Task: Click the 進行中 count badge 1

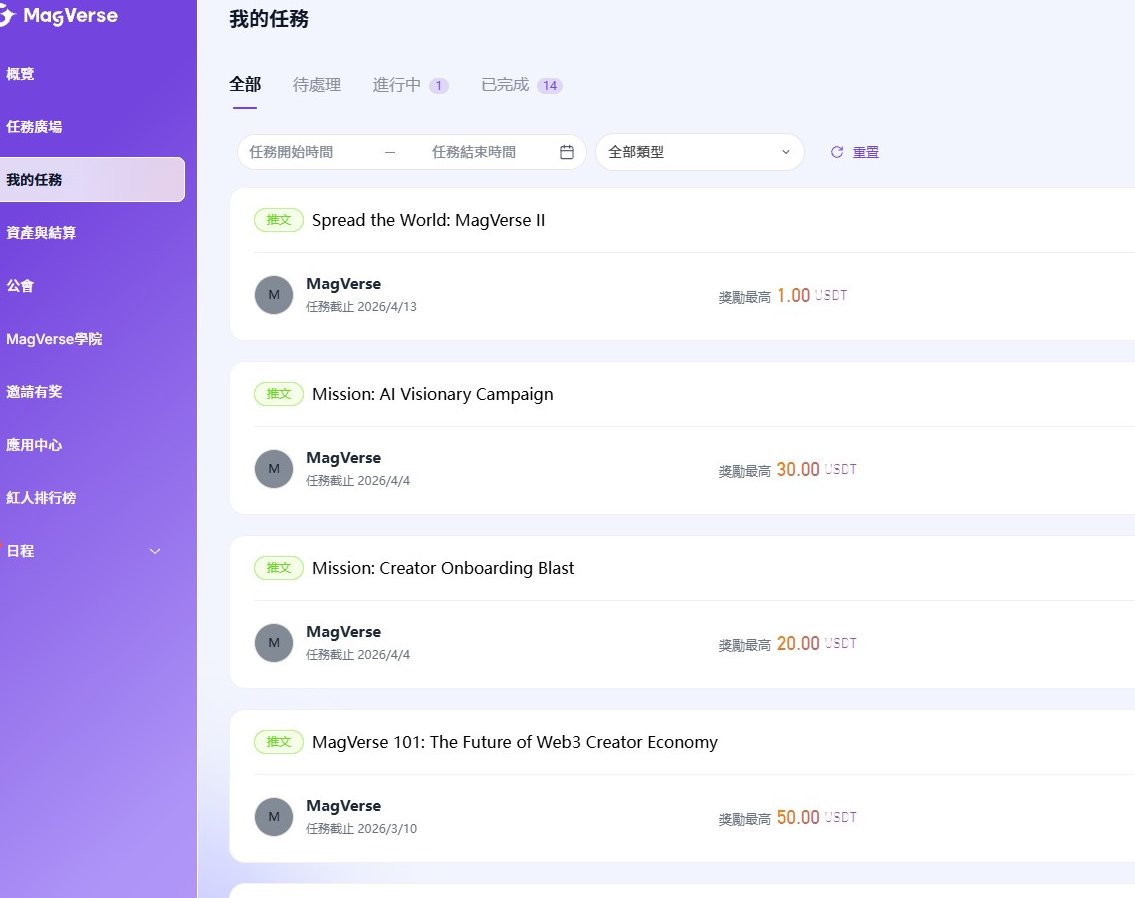Action: pyautogui.click(x=439, y=86)
